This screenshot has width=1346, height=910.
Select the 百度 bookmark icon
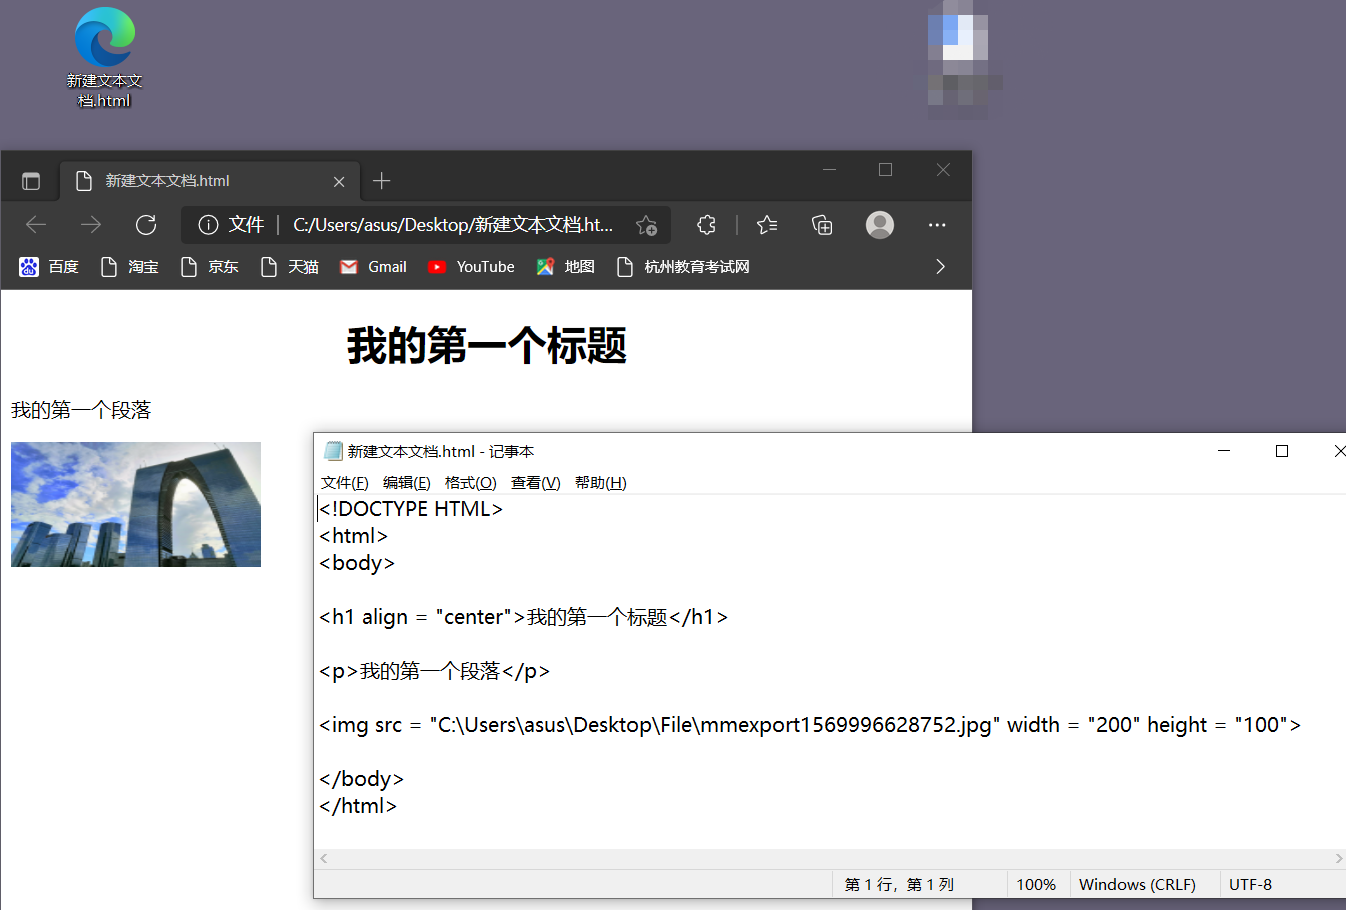[x=28, y=266]
